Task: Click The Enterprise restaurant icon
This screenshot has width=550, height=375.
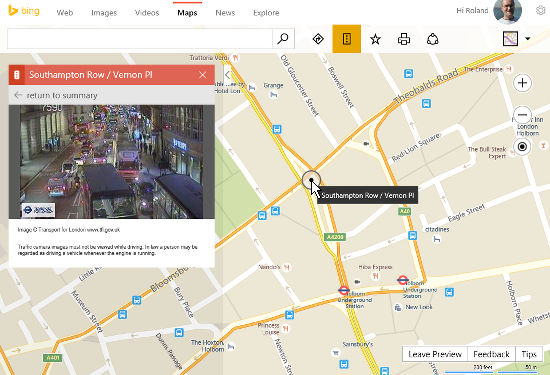Action: pyautogui.click(x=509, y=69)
